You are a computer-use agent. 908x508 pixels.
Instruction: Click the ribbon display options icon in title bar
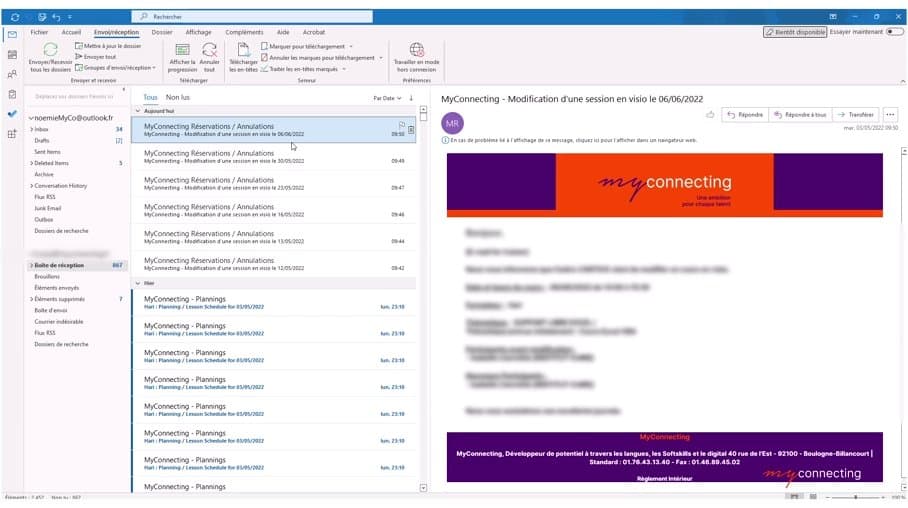tap(833, 17)
